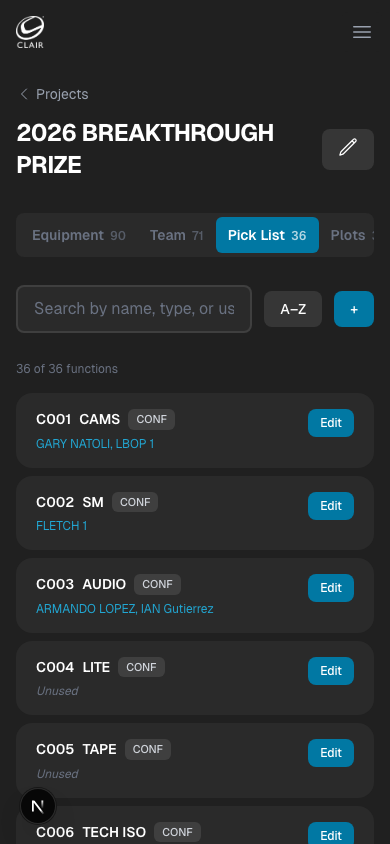Click the plus add function button
This screenshot has height=844, width=390.
click(353, 309)
